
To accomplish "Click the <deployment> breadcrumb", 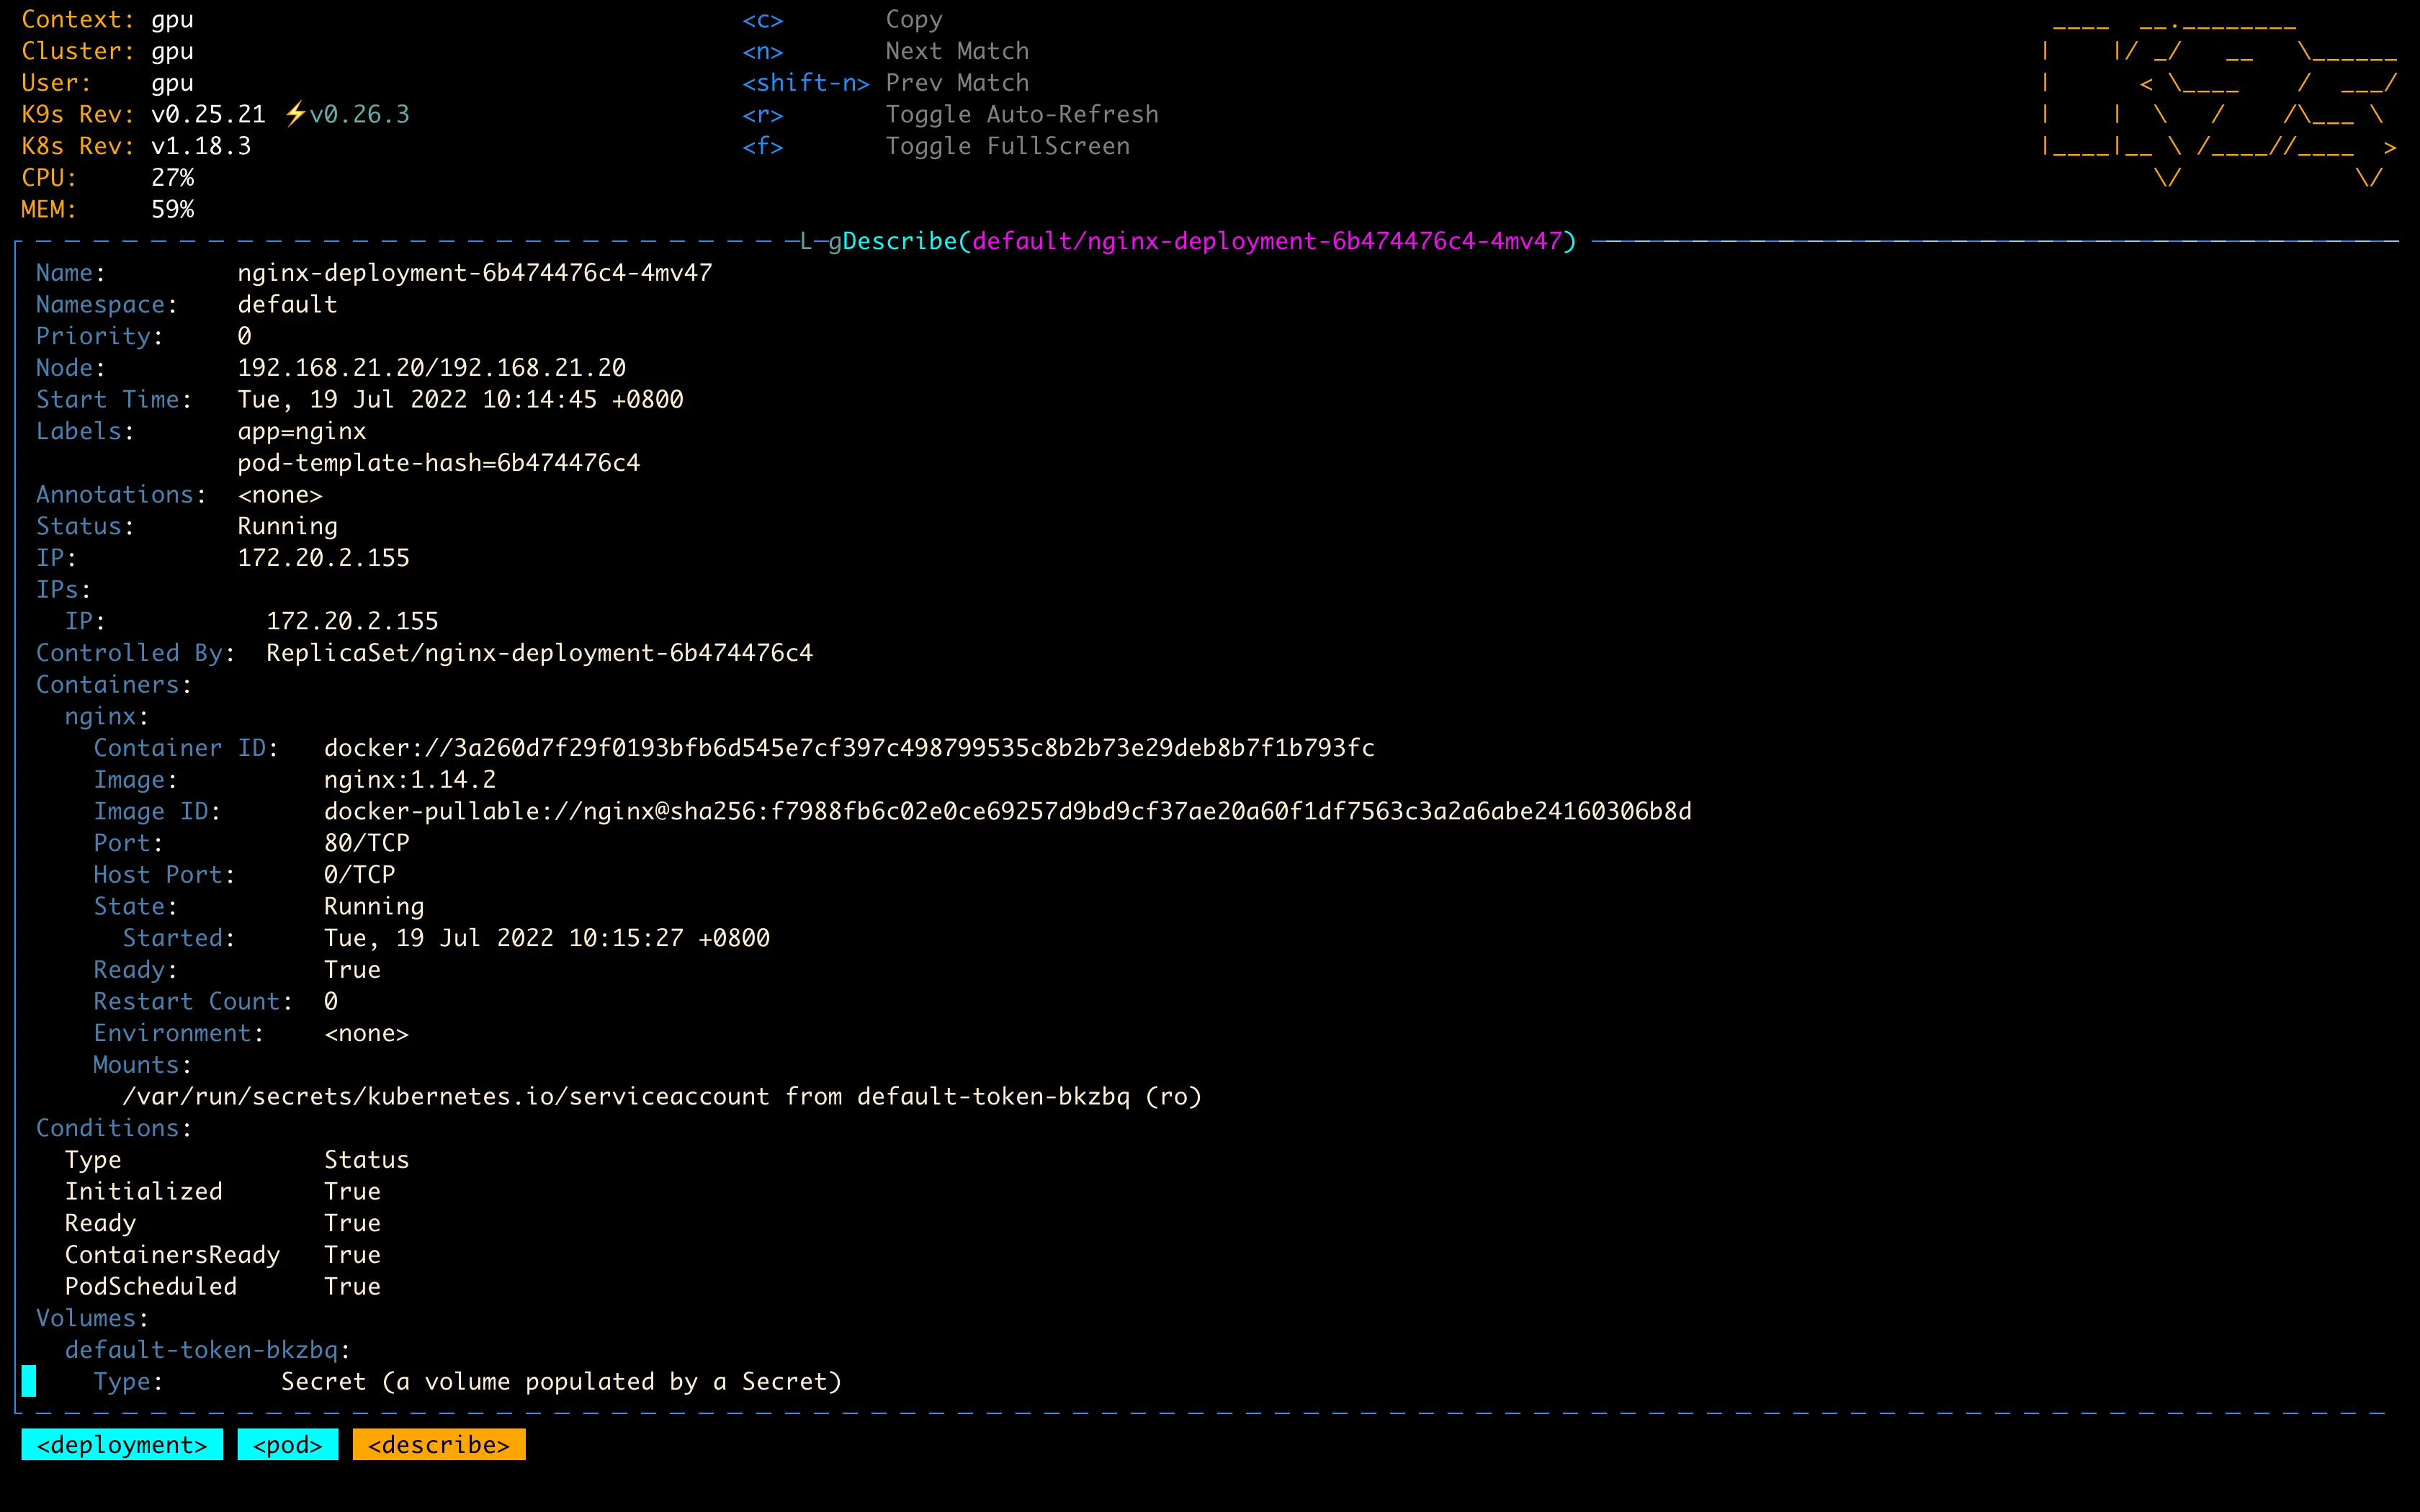I will pos(122,1445).
